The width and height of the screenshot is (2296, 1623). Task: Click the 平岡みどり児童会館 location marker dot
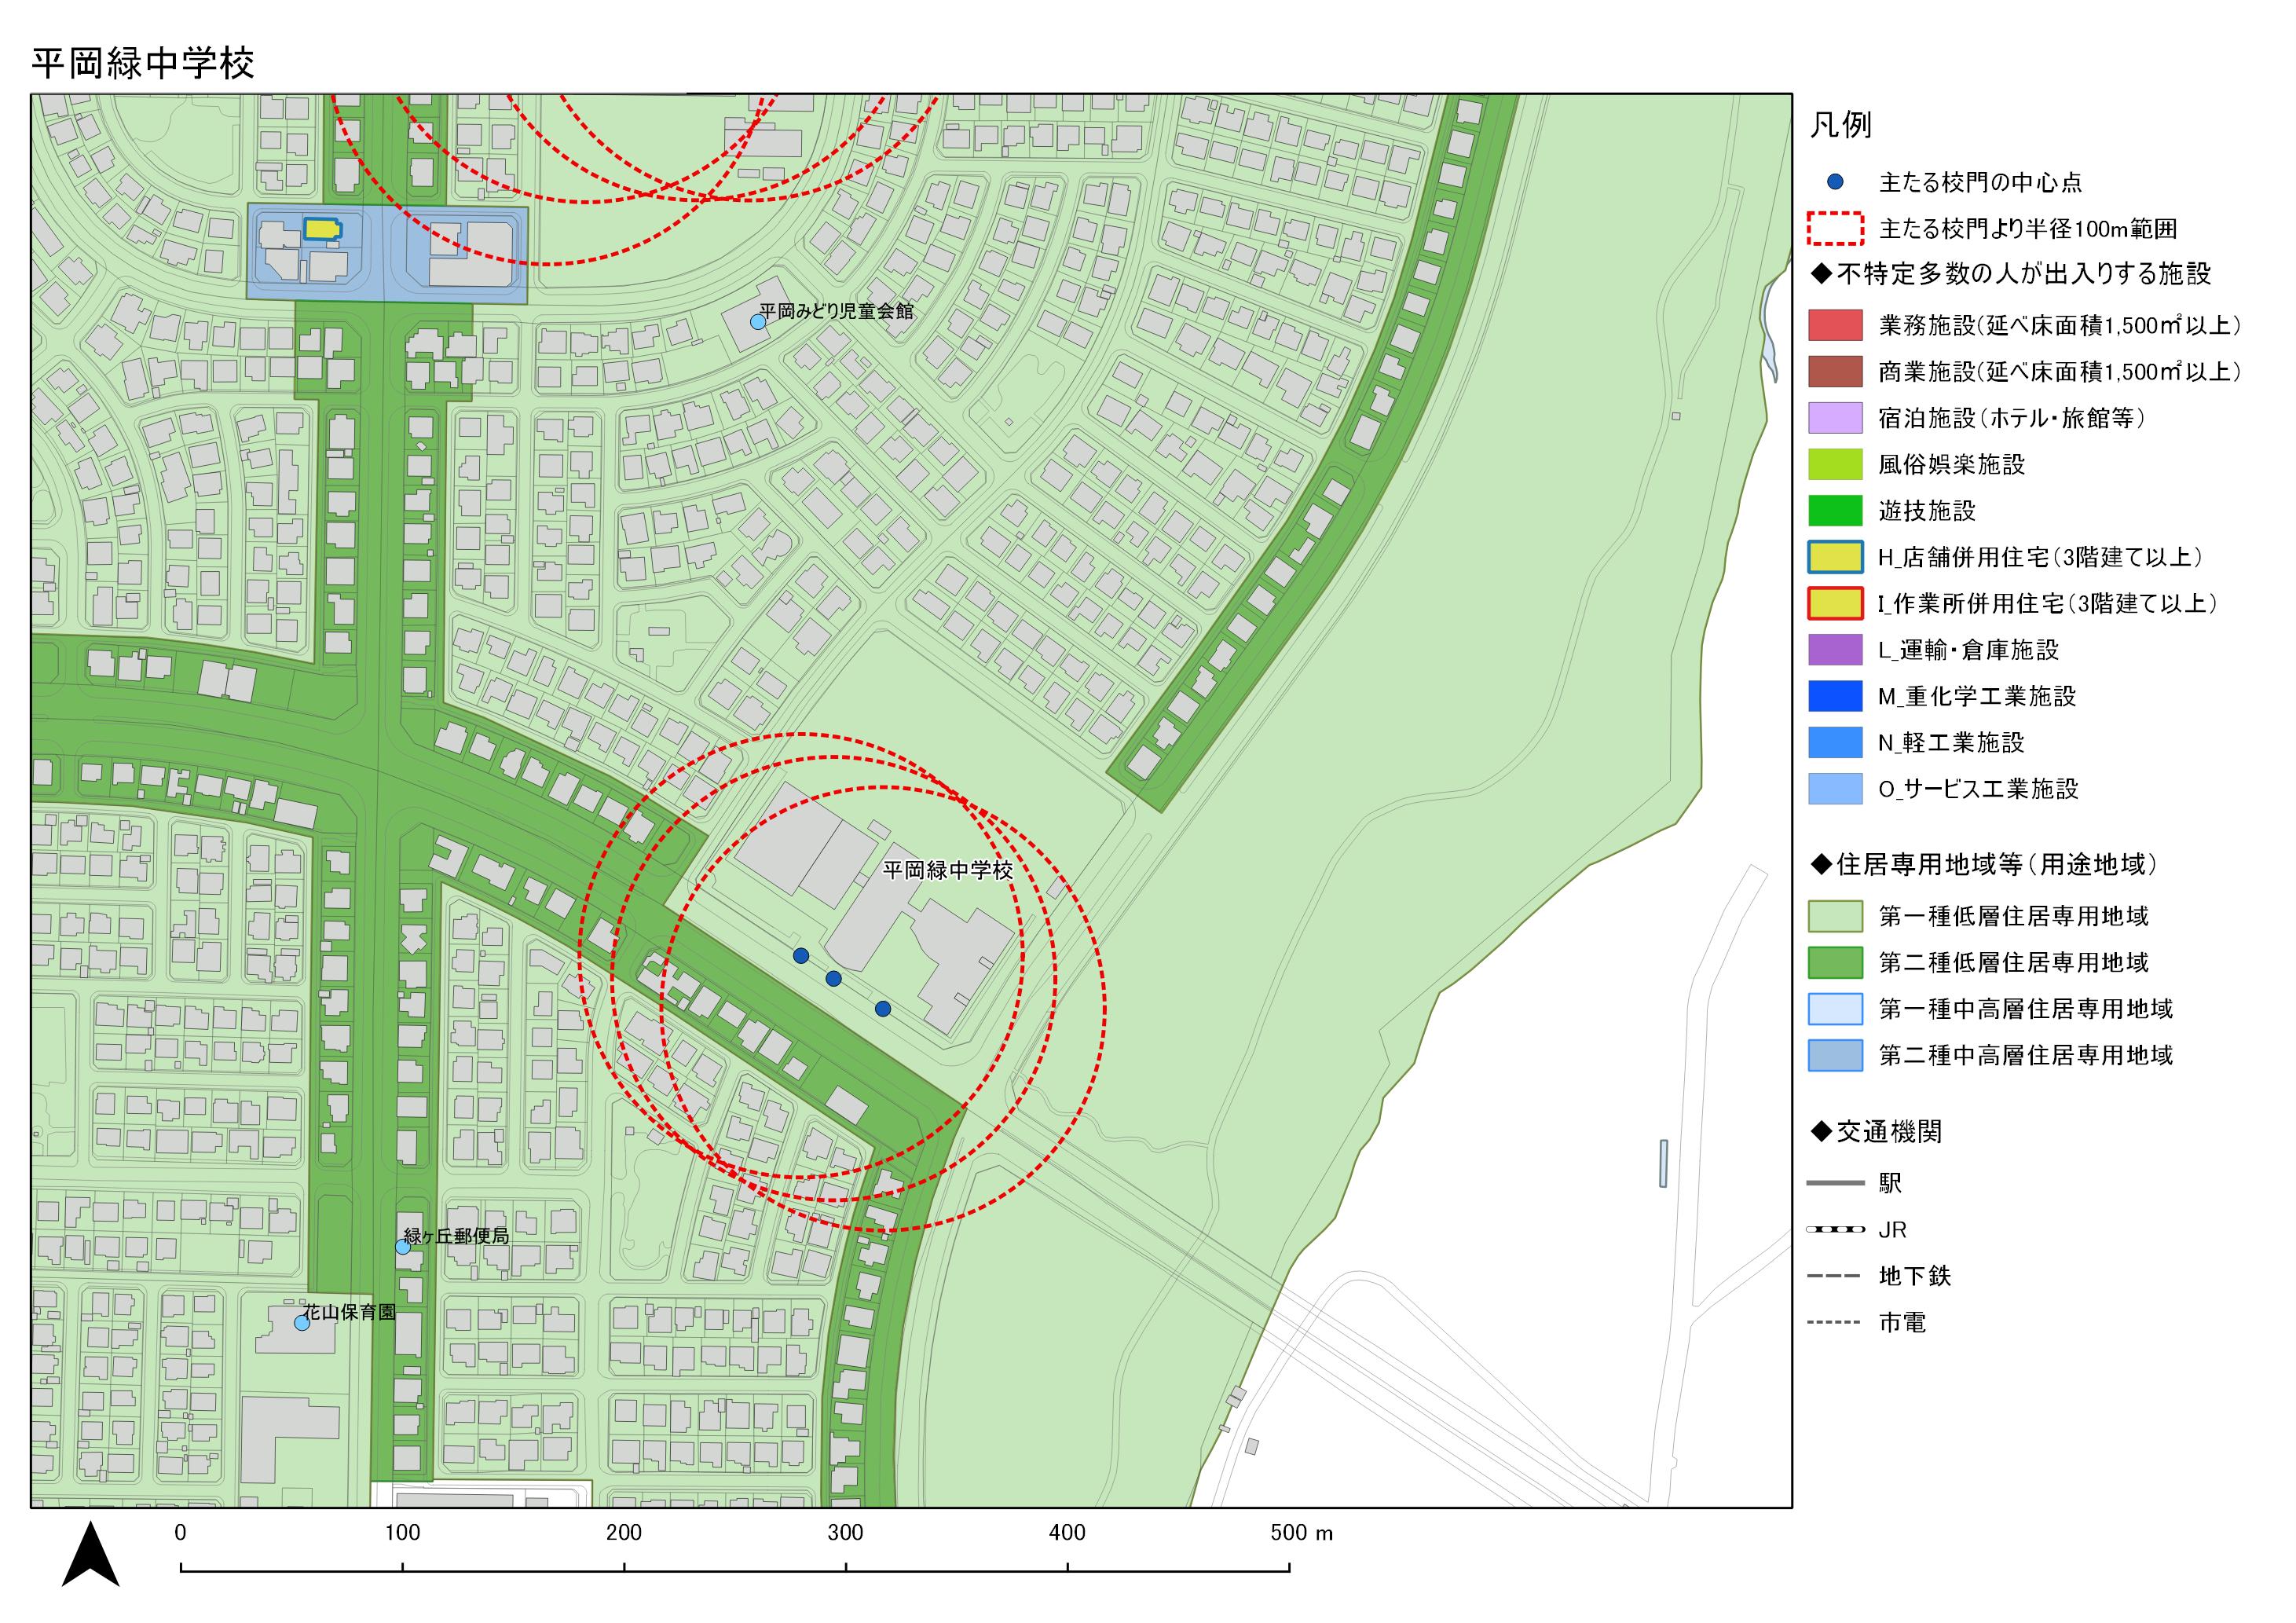coord(758,322)
